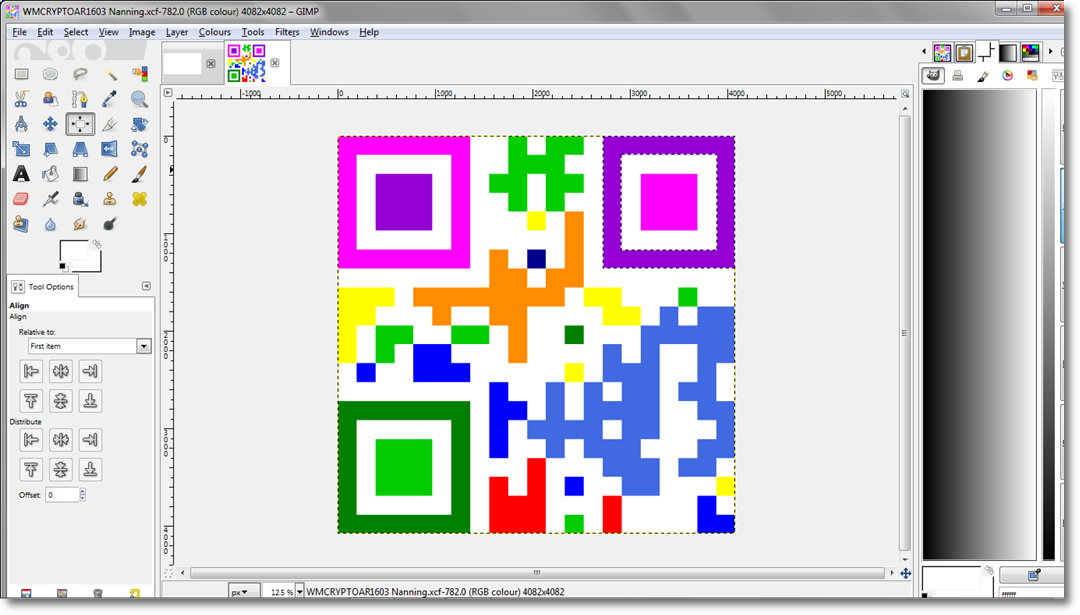
Task: Open the Select menu
Action: coord(76,32)
